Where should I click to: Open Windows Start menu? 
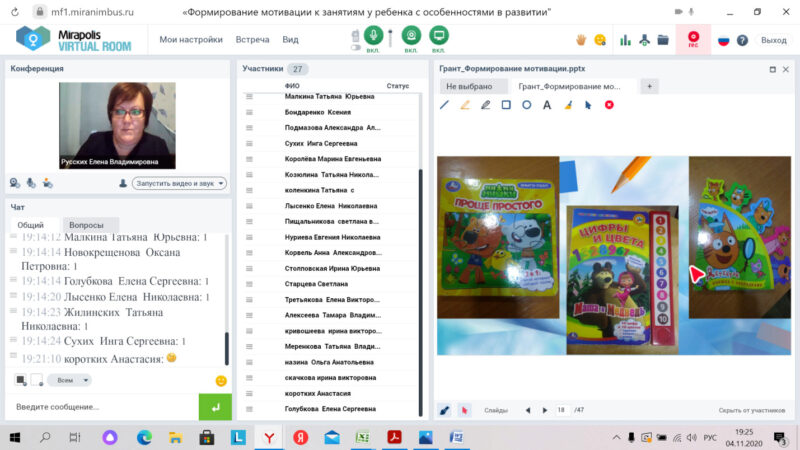pyautogui.click(x=15, y=437)
